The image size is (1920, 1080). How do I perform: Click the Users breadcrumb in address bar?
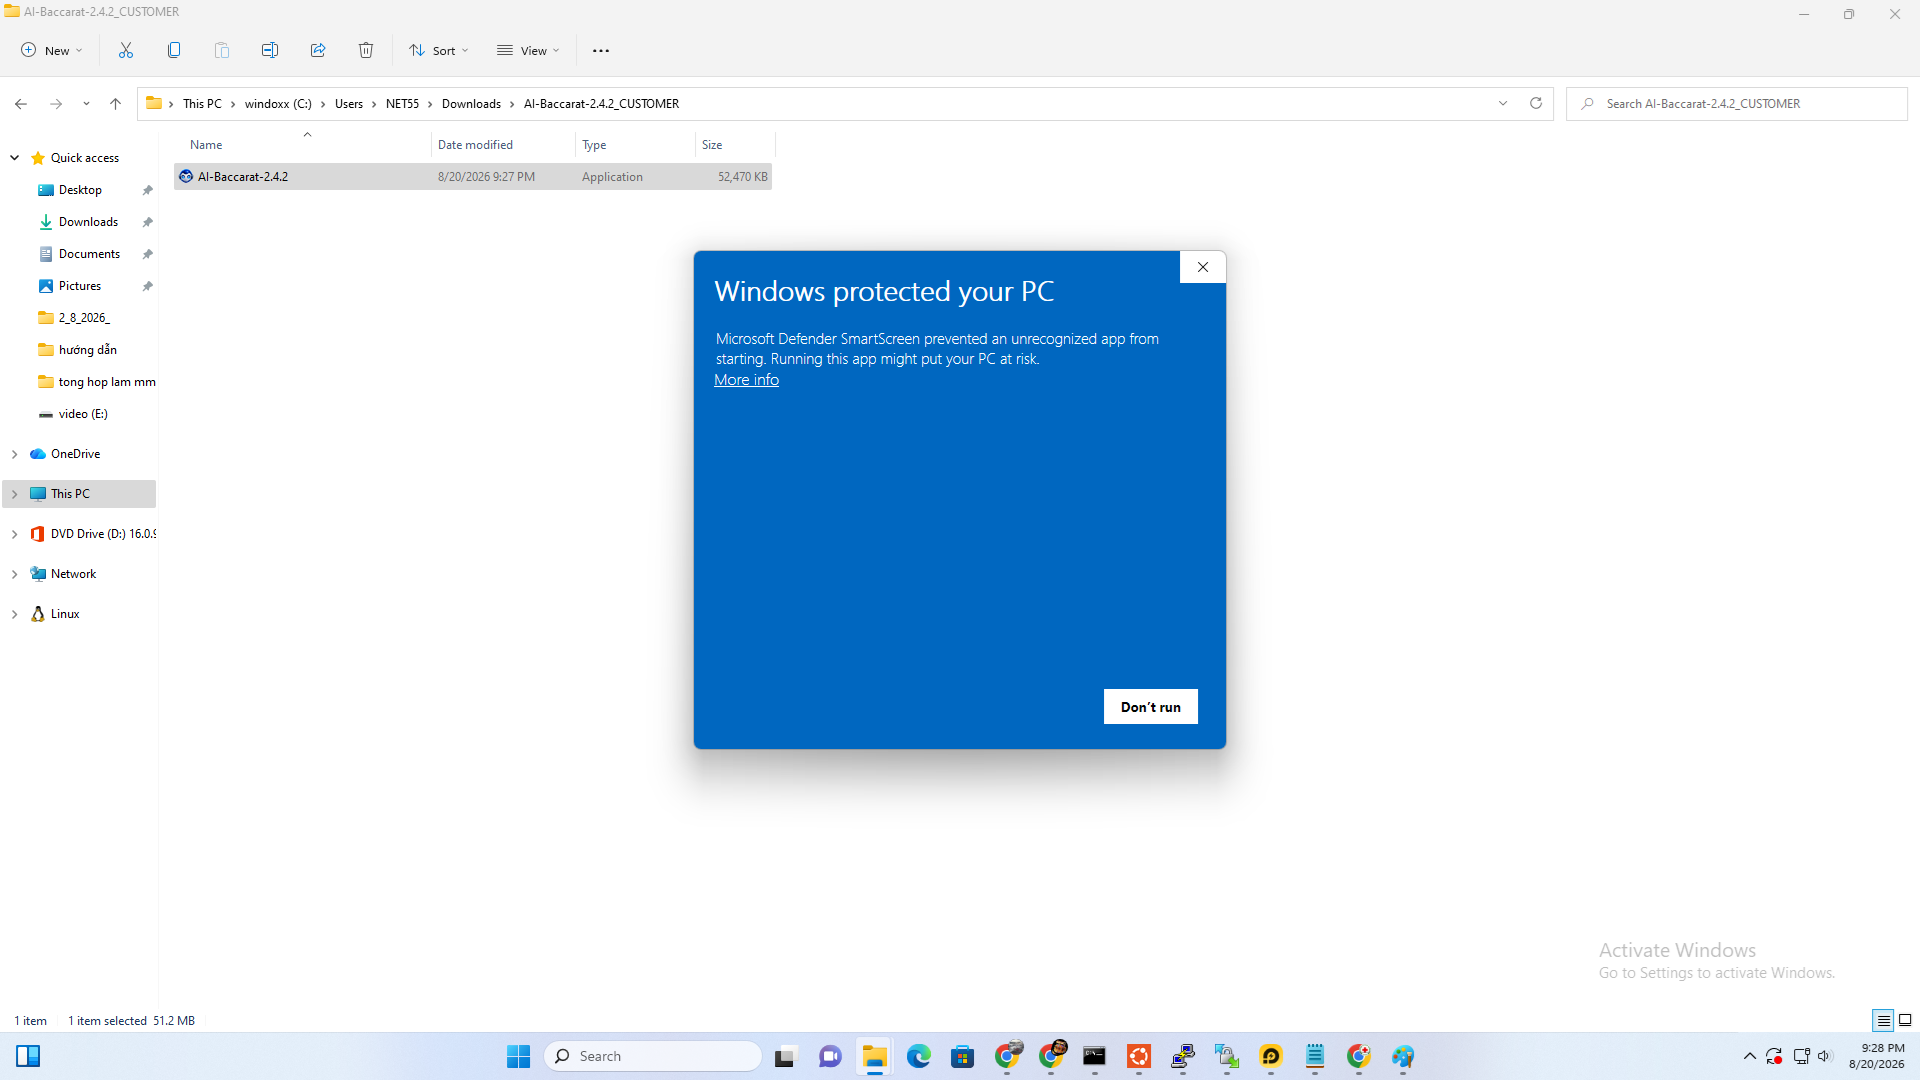click(x=349, y=104)
